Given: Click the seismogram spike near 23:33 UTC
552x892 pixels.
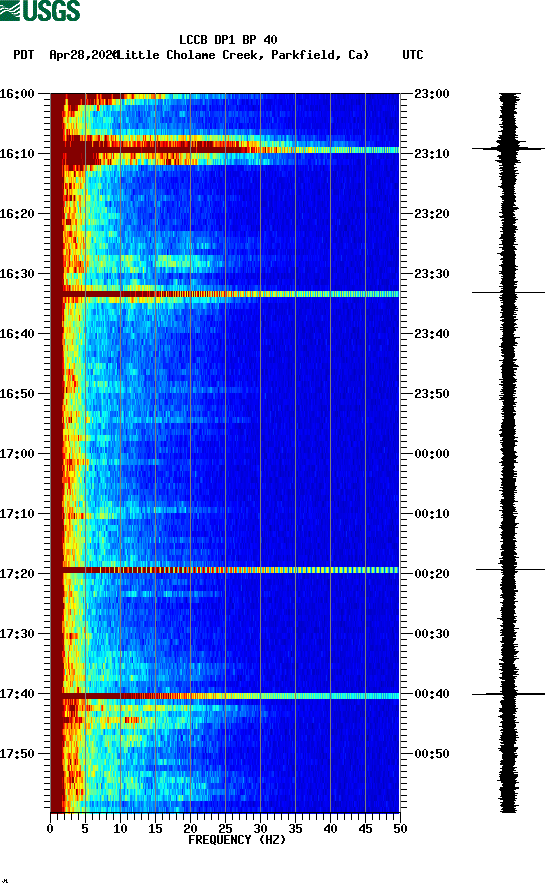Looking at the screenshot, I should 508,292.
